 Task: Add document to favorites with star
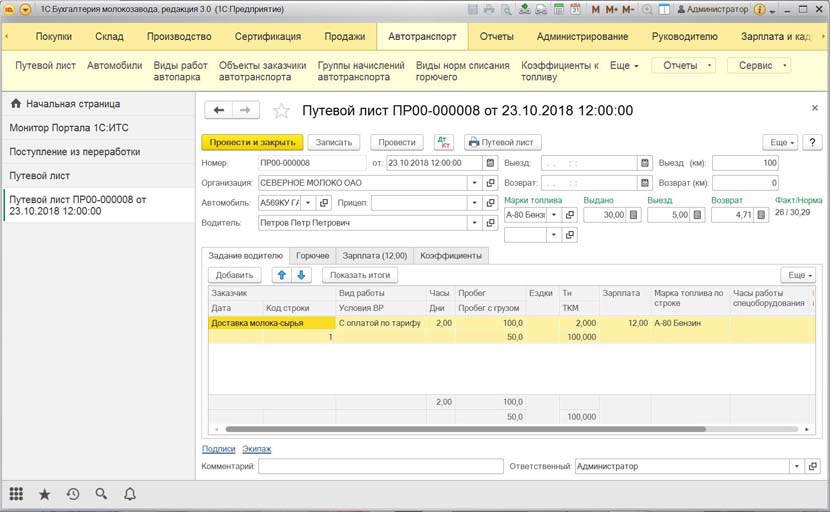click(281, 111)
